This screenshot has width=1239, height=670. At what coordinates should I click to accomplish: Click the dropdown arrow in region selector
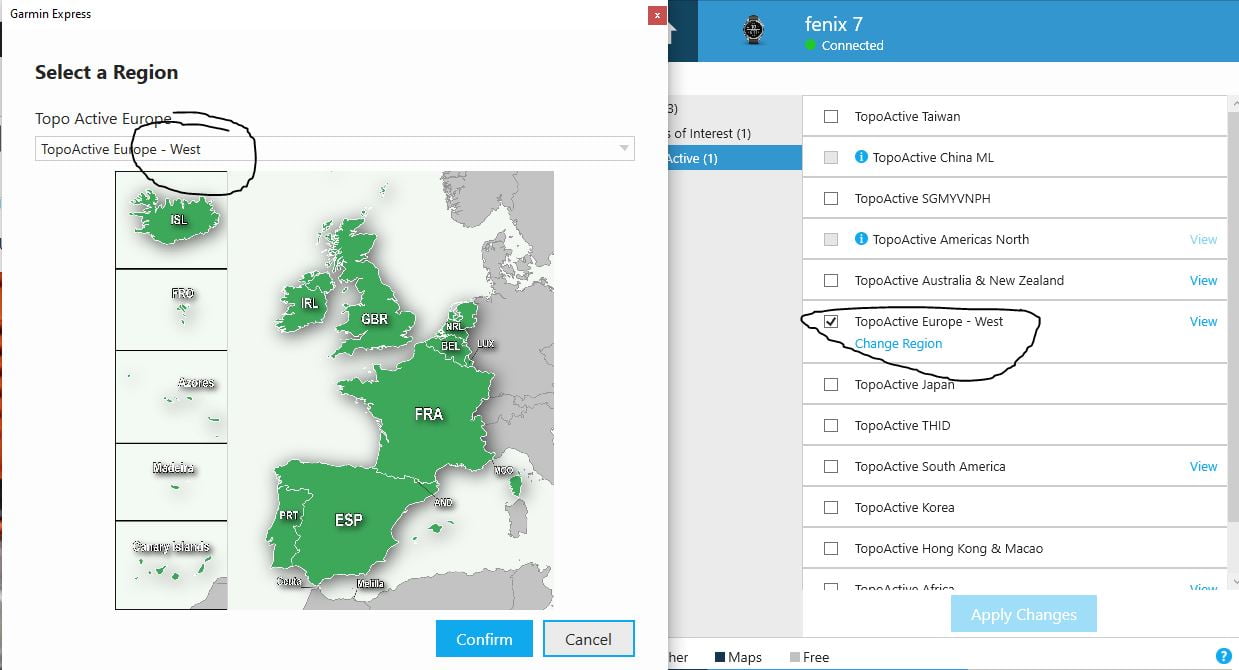click(624, 149)
